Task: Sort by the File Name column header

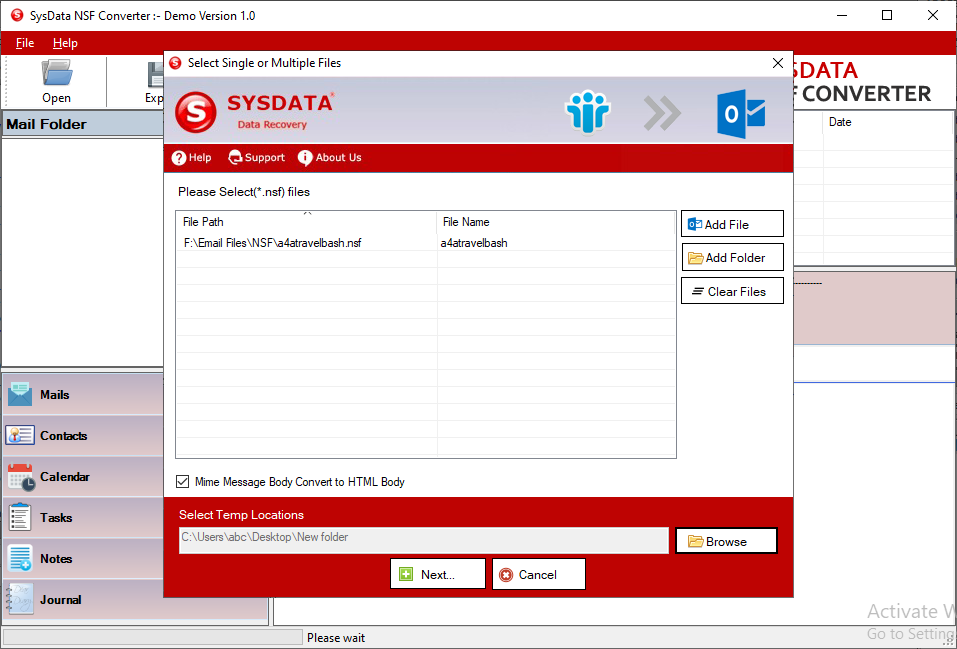Action: 556,222
